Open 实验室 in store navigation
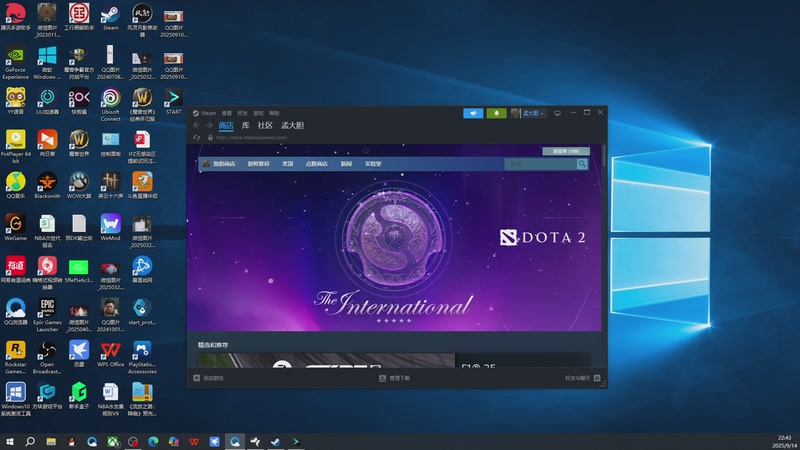 pos(373,164)
